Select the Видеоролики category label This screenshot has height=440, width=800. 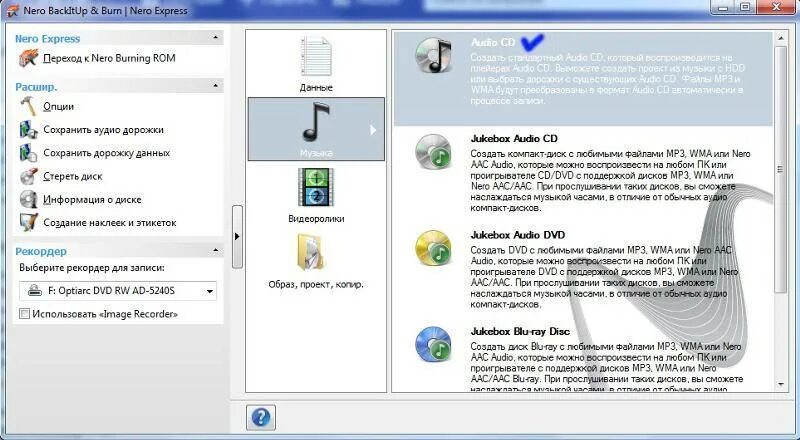click(316, 218)
